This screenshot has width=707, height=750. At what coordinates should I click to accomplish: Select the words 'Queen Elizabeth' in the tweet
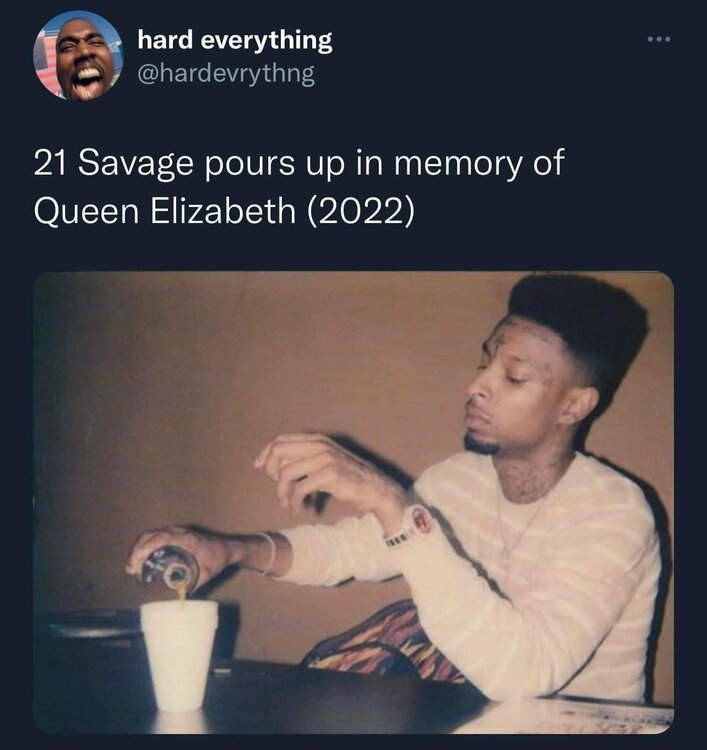pos(165,210)
